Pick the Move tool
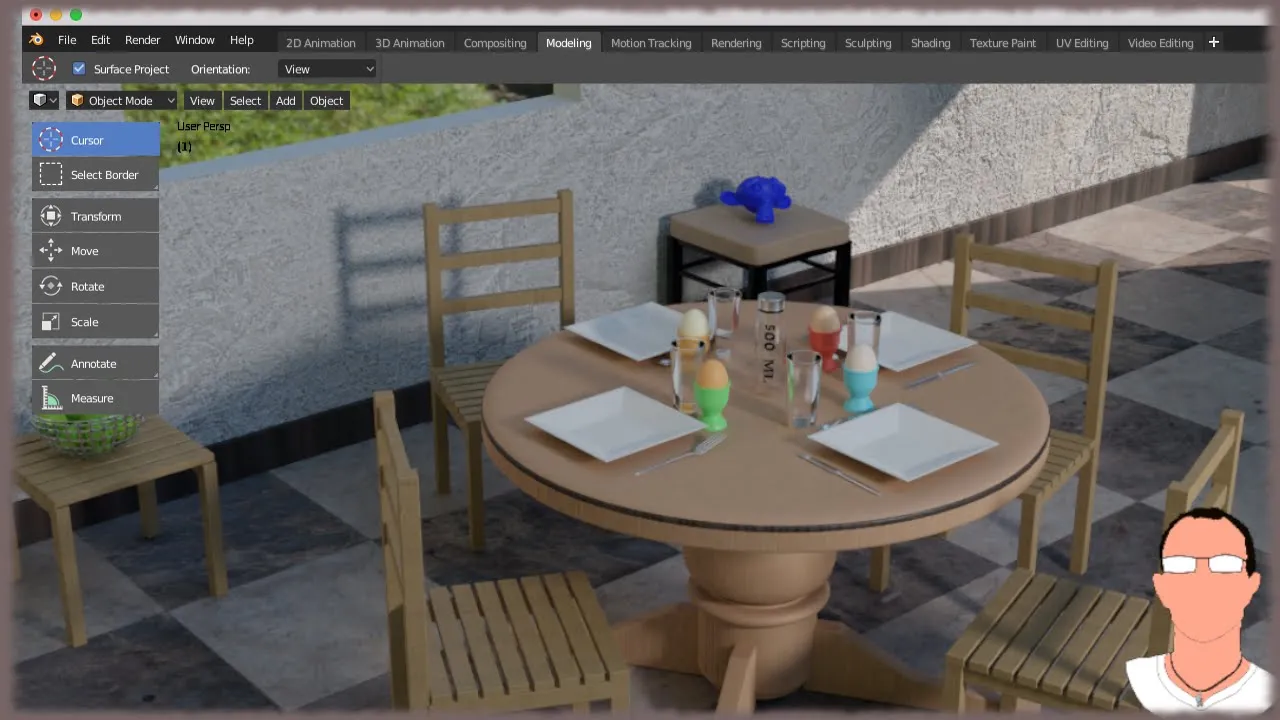1280x720 pixels. point(95,251)
